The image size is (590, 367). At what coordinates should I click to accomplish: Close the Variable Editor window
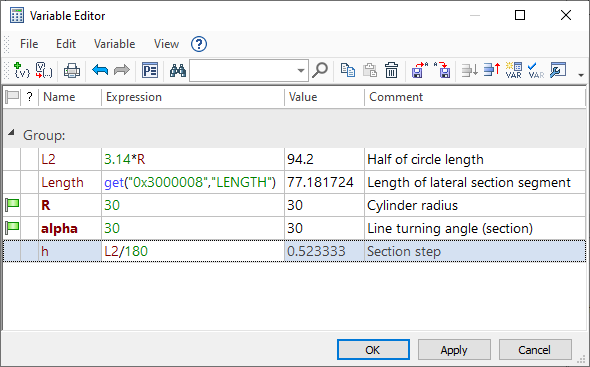(566, 15)
